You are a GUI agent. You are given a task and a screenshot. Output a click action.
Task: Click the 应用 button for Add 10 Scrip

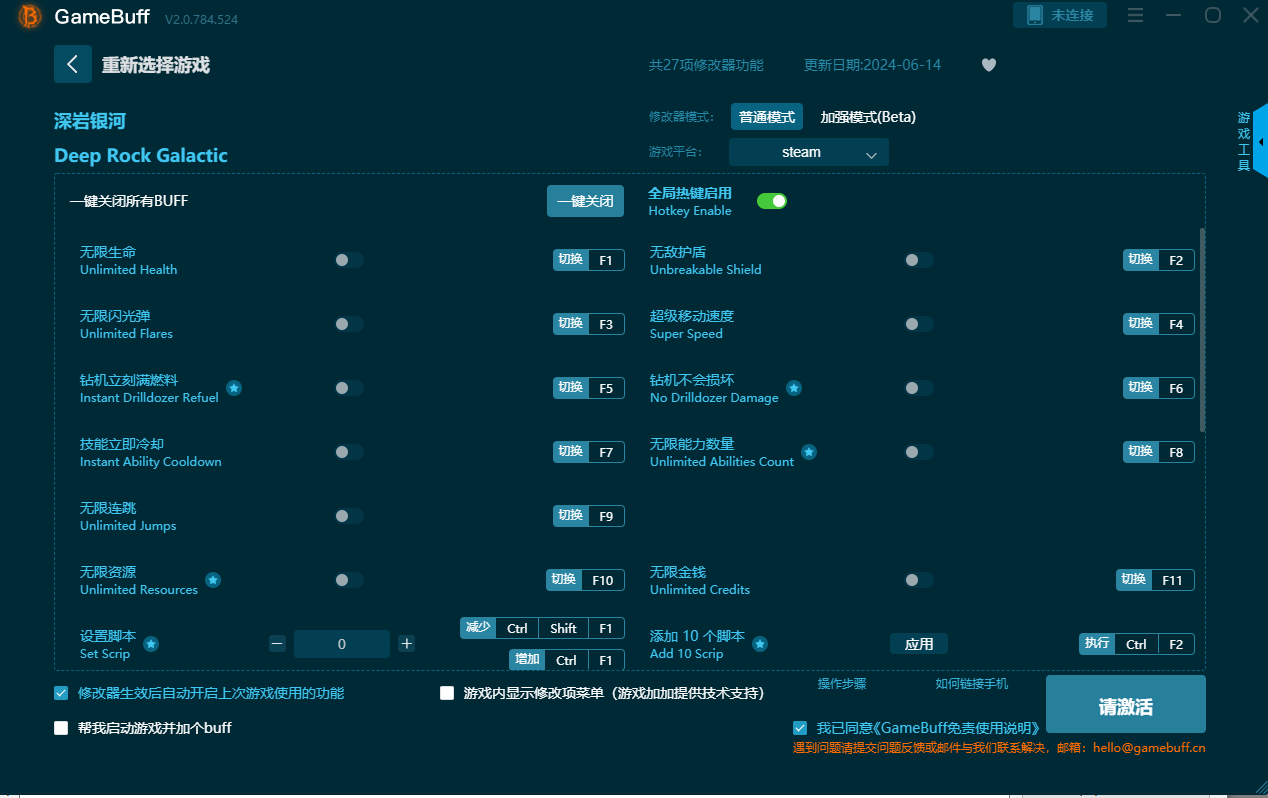[919, 644]
